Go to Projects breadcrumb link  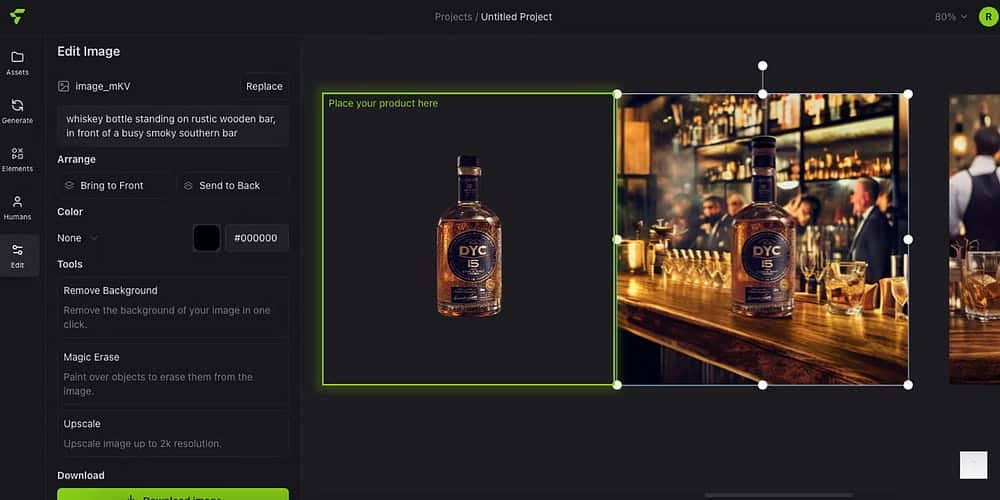pyautogui.click(x=453, y=17)
